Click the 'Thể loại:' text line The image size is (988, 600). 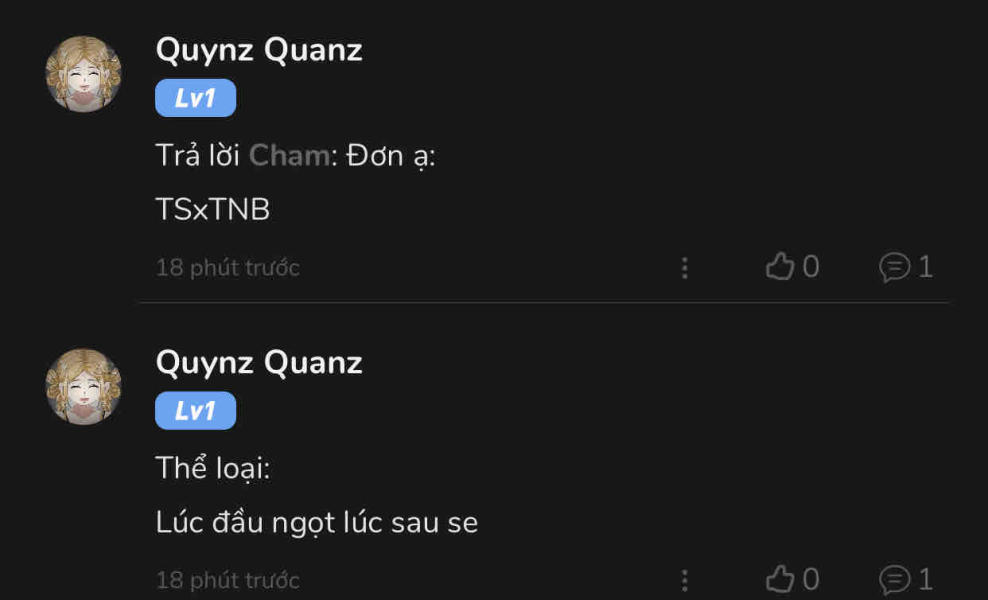tap(213, 468)
